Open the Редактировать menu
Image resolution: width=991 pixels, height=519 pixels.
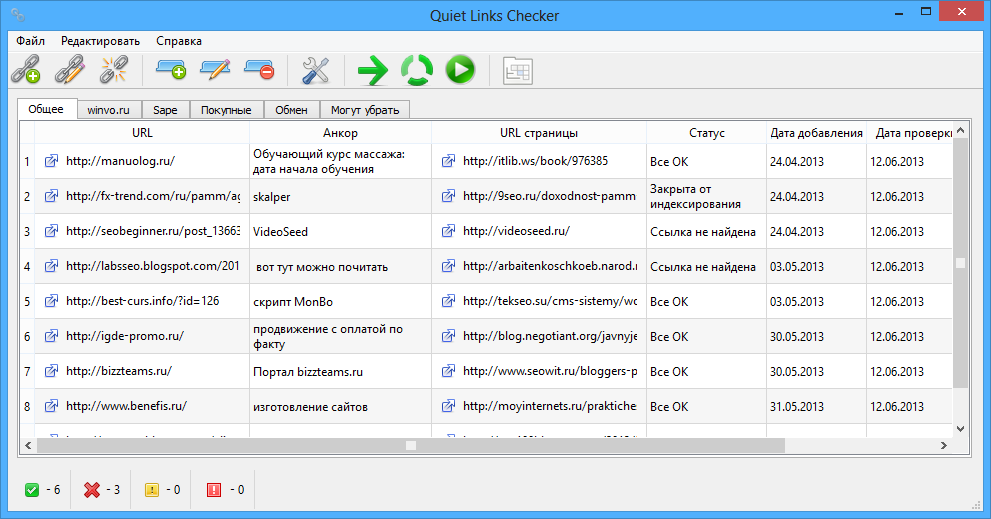pos(100,41)
